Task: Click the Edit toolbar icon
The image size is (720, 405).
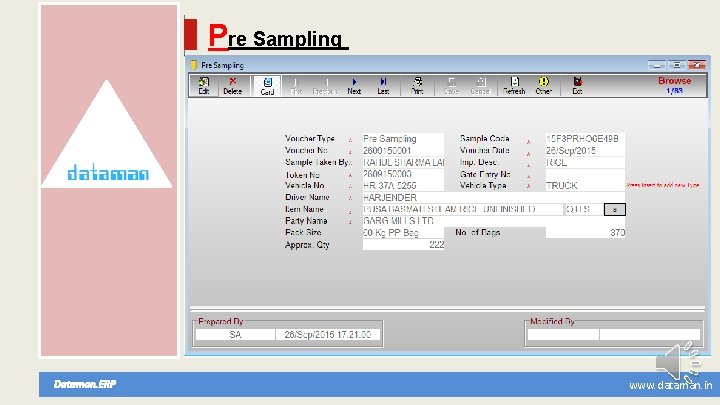Action: pos(204,85)
